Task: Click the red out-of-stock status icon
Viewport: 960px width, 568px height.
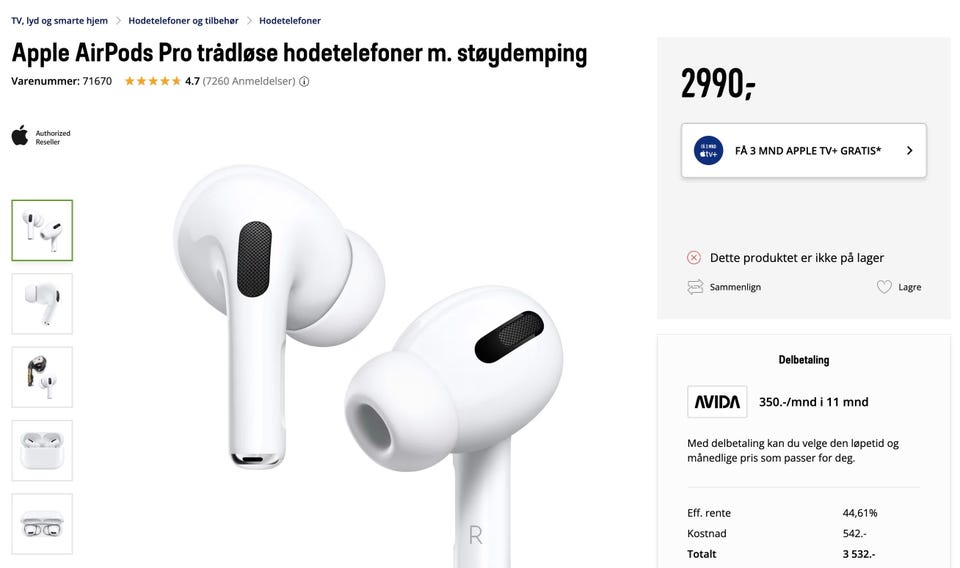Action: pos(694,258)
